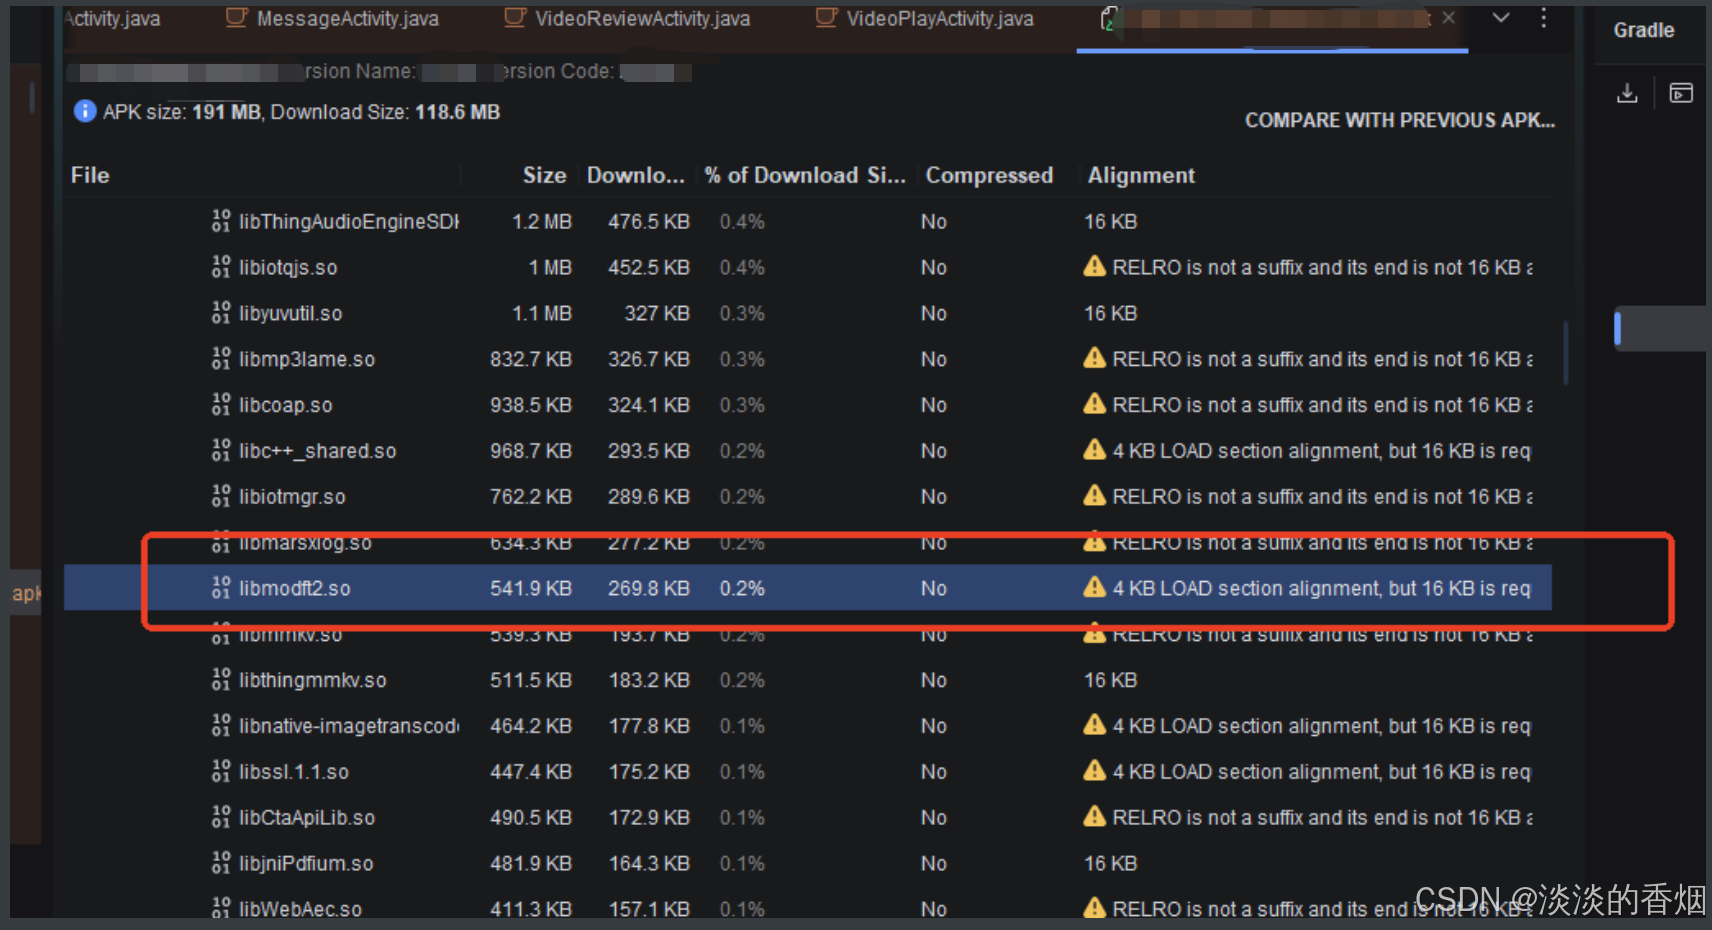Click the libmodft2.so alignment warning icon
1712x930 pixels.
1095,587
